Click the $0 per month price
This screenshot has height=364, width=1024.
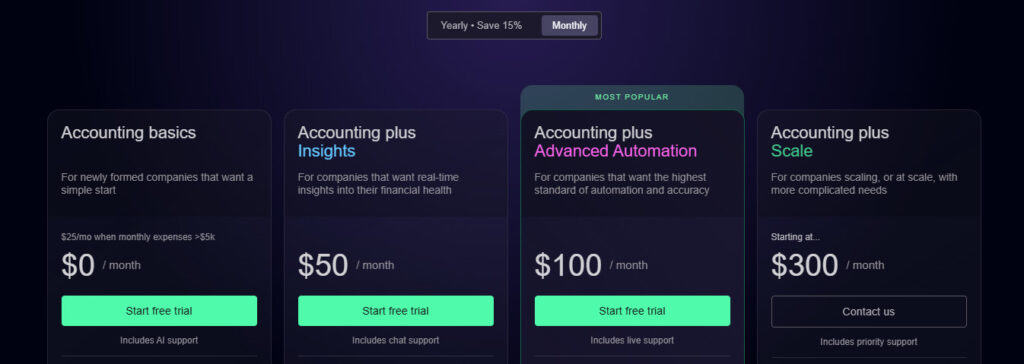101,265
